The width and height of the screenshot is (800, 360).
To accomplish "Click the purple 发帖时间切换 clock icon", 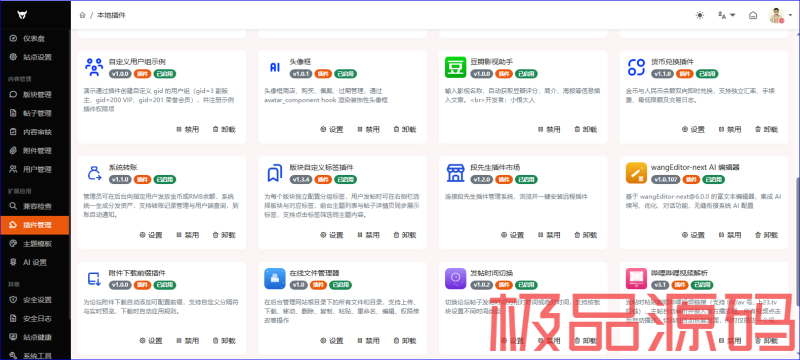I will tap(455, 278).
